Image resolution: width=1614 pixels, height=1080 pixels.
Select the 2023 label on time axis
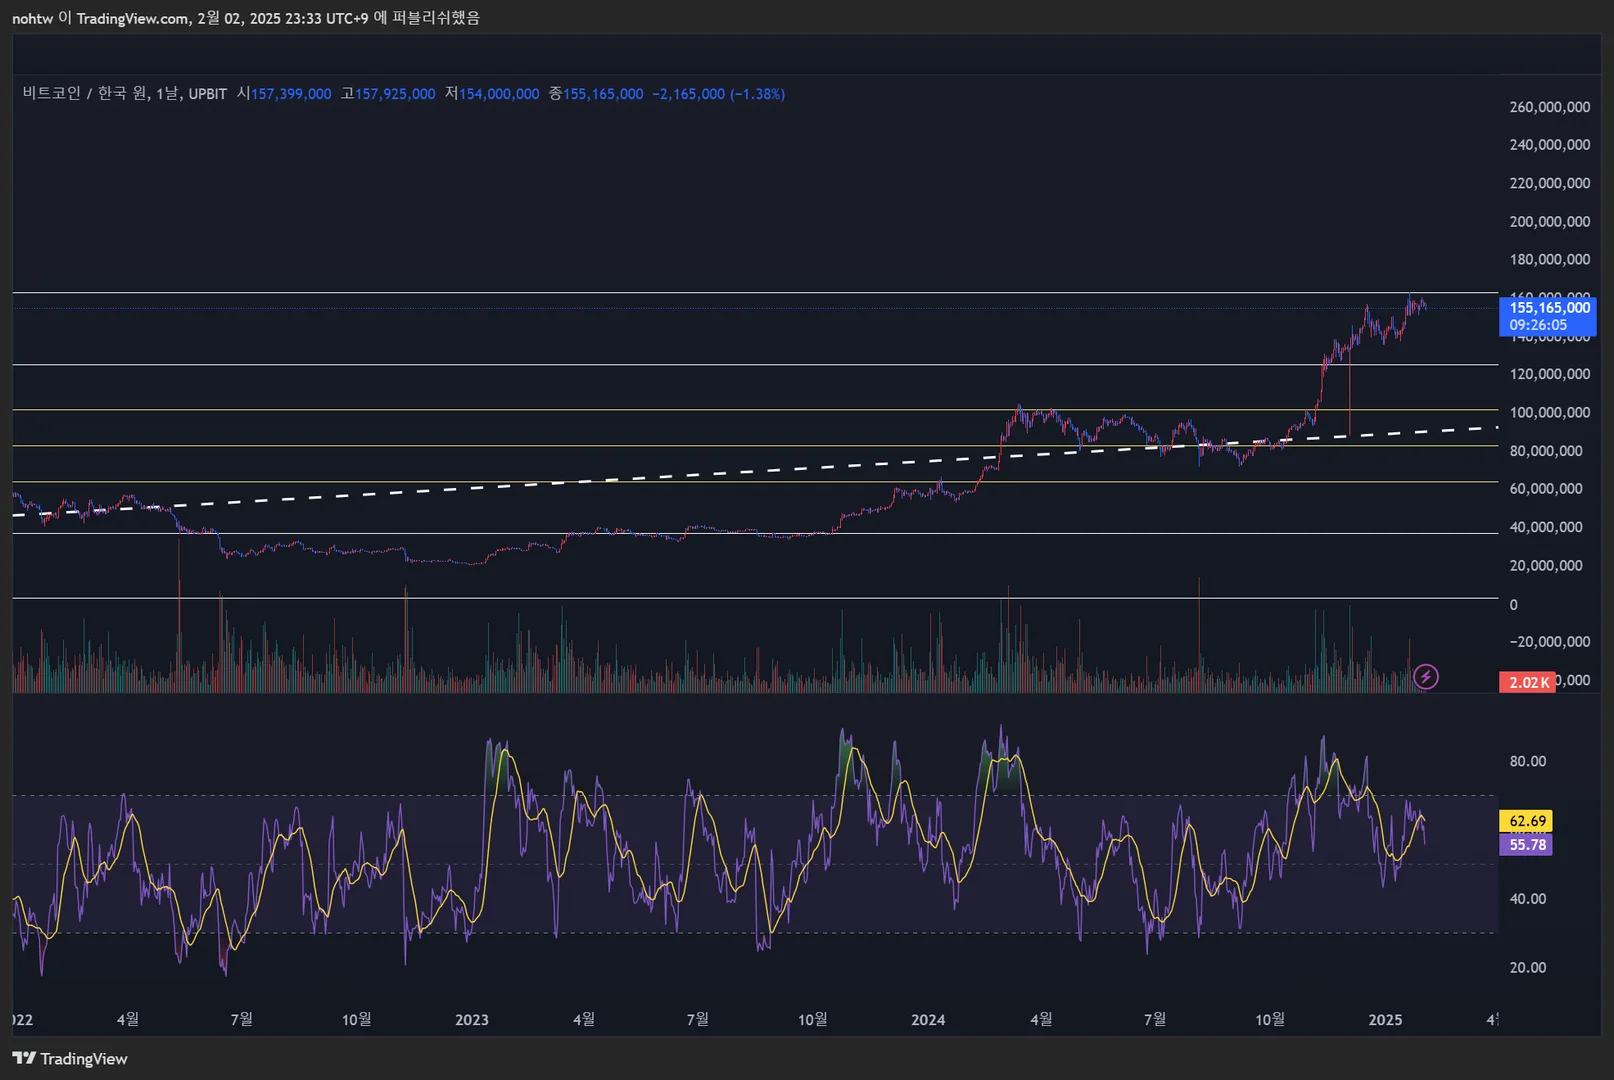point(472,1020)
